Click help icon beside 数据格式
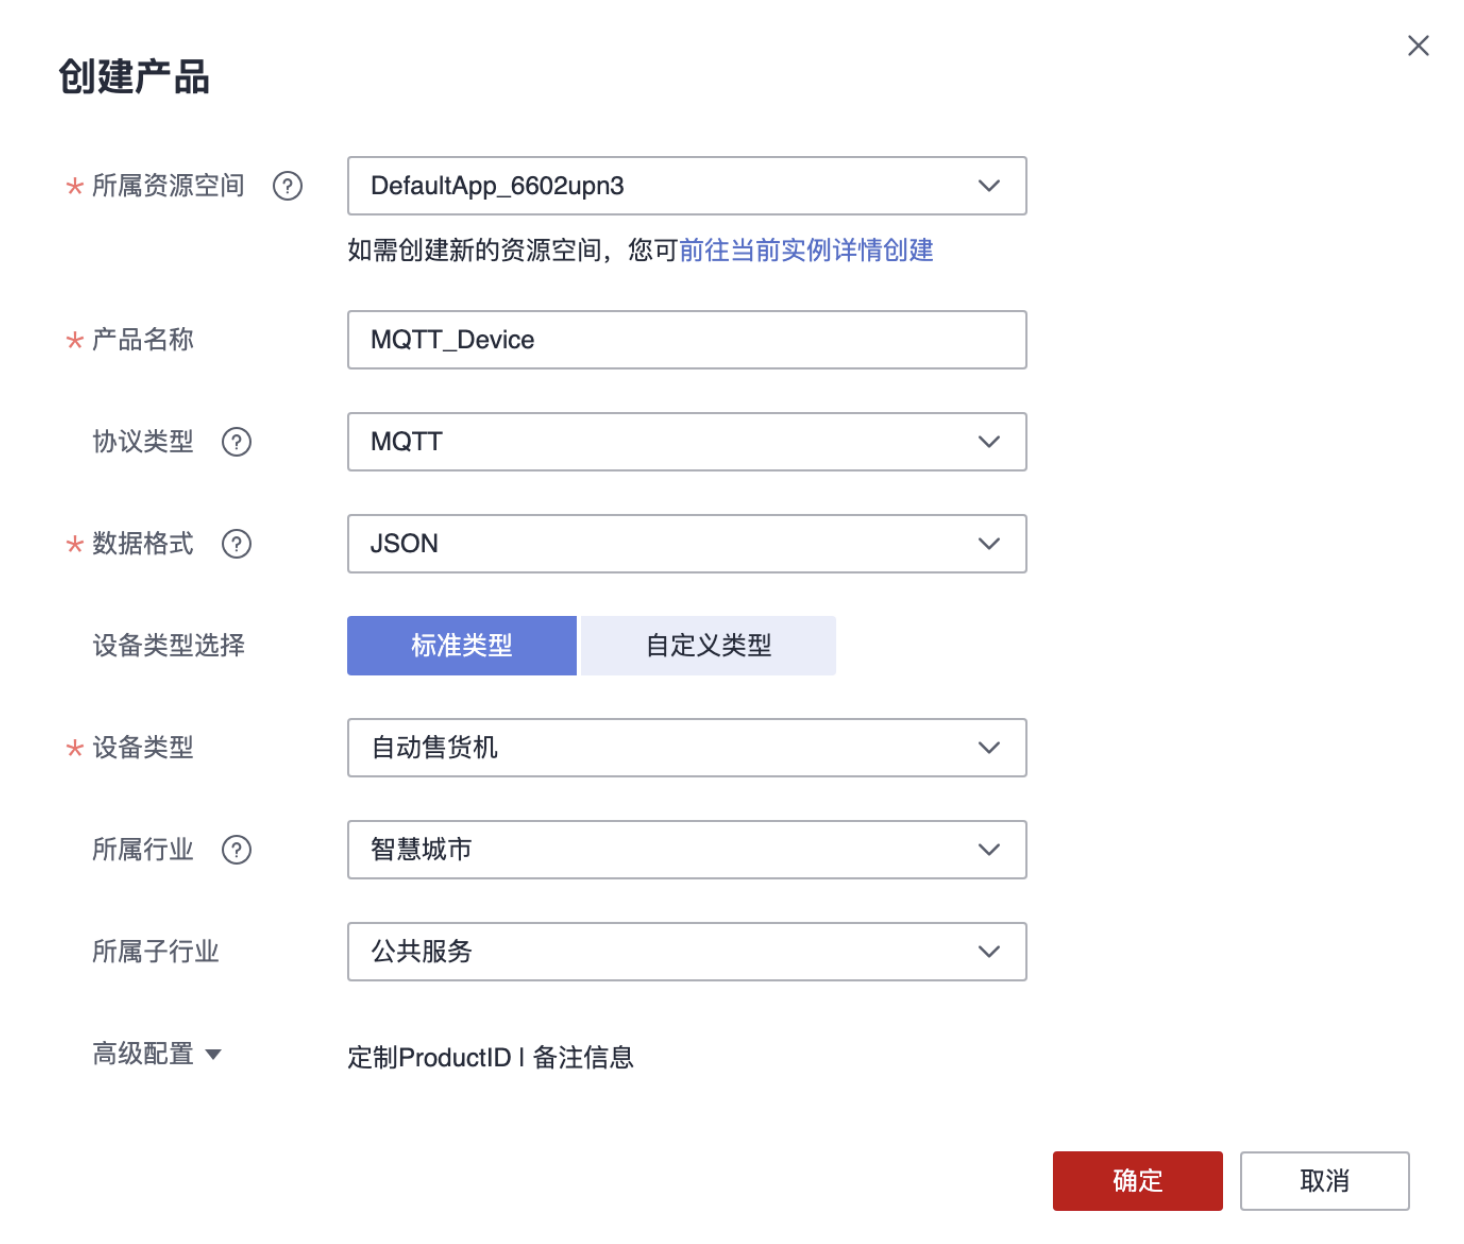1464x1244 pixels. 237,544
